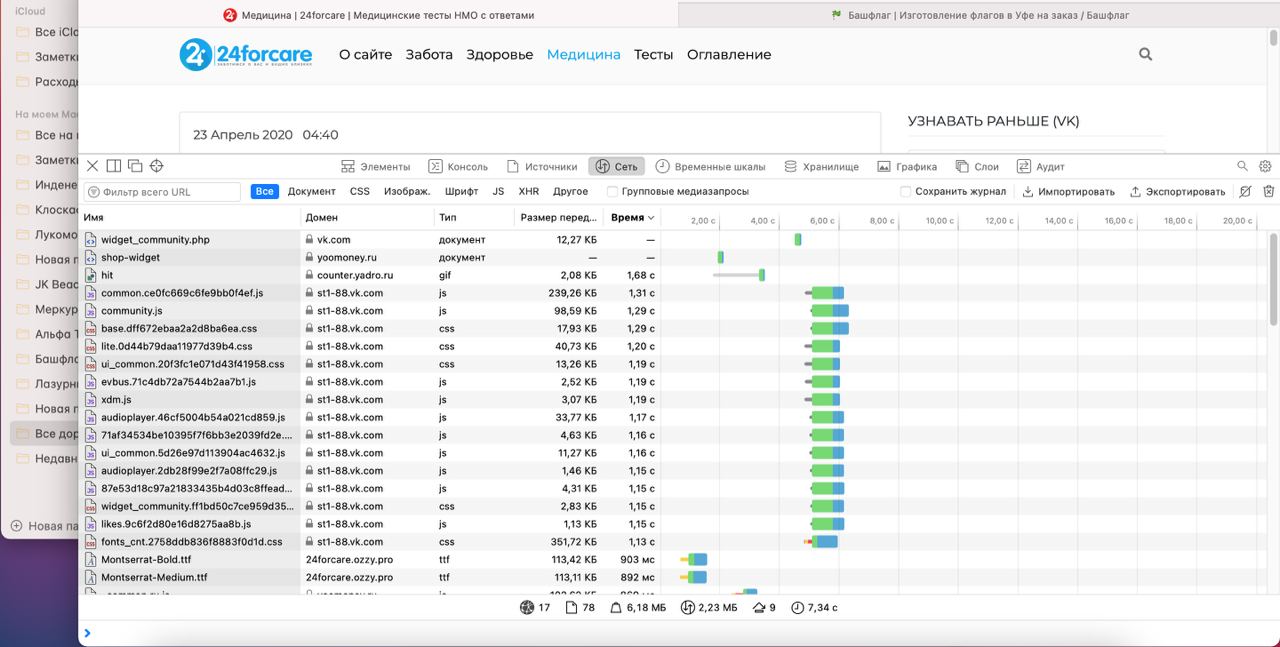
Task: Filter resources by Шрифт type
Action: click(x=462, y=192)
